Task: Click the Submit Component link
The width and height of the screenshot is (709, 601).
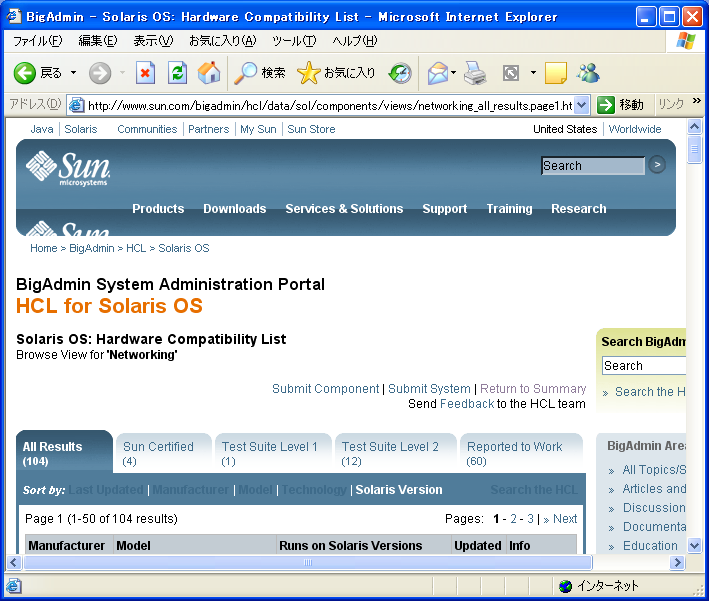Action: click(x=326, y=388)
